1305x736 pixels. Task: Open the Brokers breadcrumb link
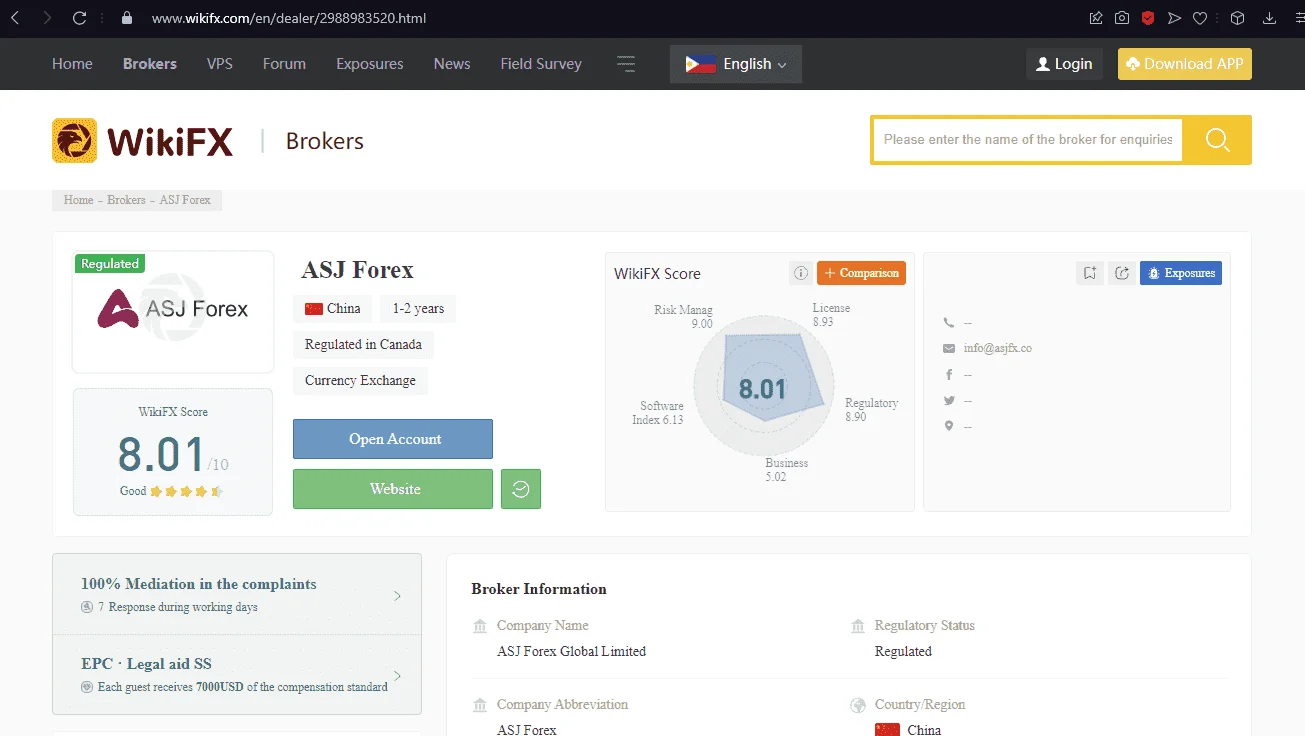pyautogui.click(x=126, y=200)
